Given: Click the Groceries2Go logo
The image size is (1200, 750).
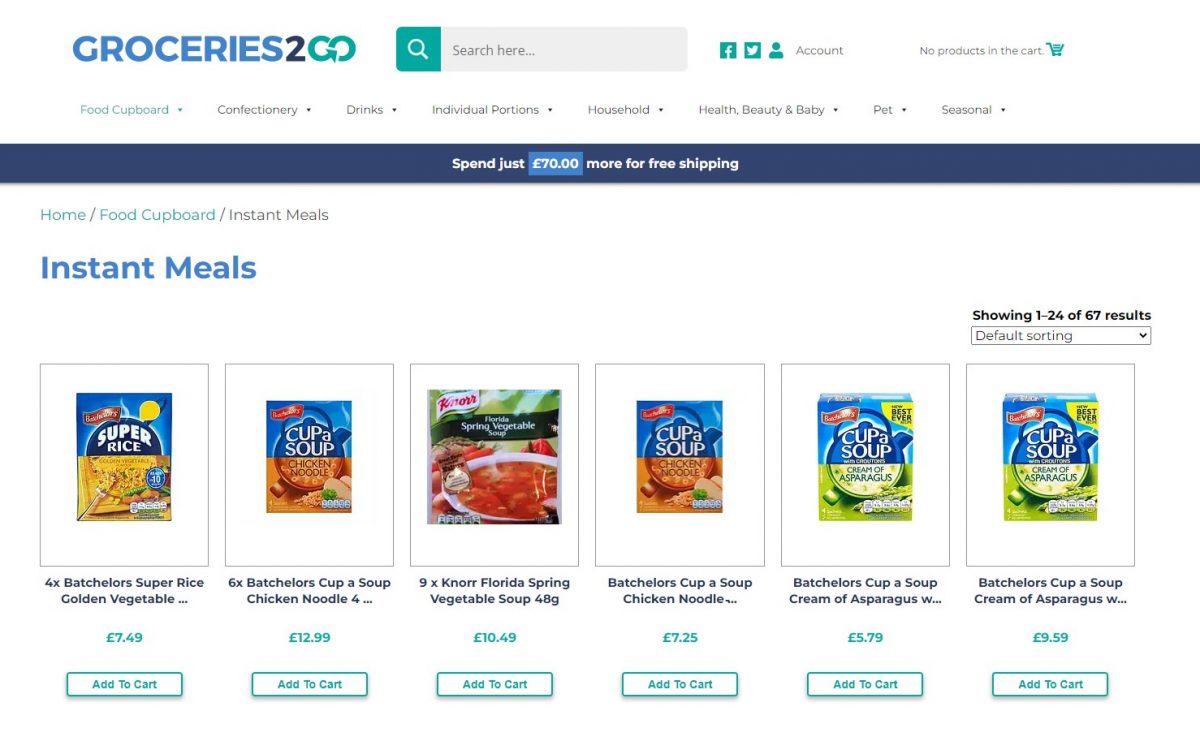Looking at the screenshot, I should [x=214, y=49].
